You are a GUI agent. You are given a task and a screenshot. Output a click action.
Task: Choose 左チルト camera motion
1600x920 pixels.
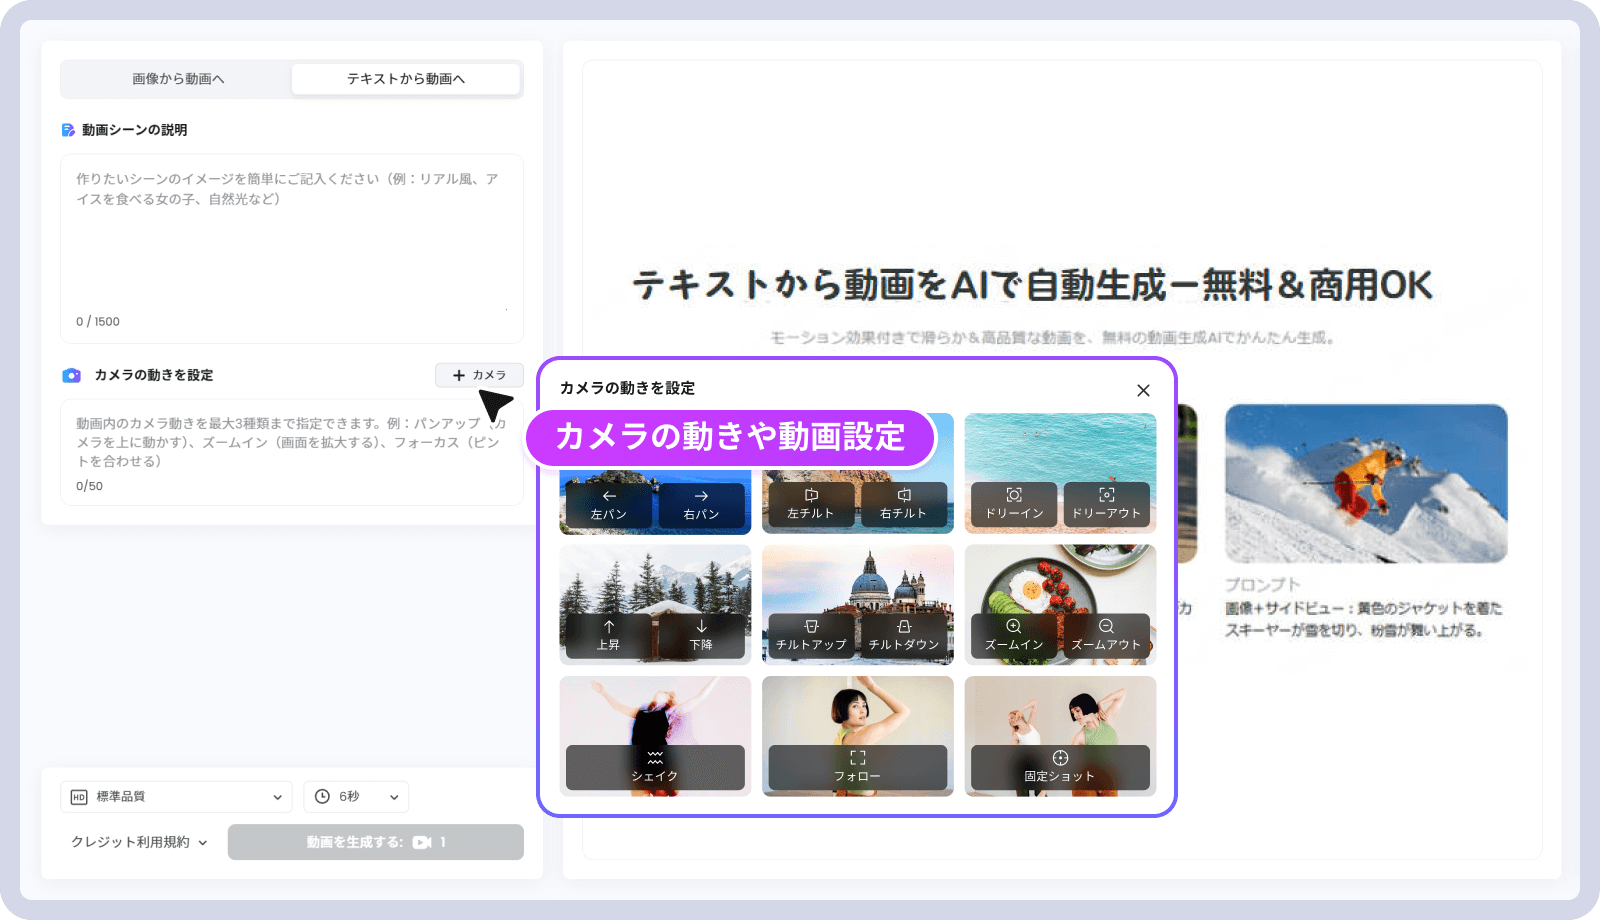tap(811, 504)
